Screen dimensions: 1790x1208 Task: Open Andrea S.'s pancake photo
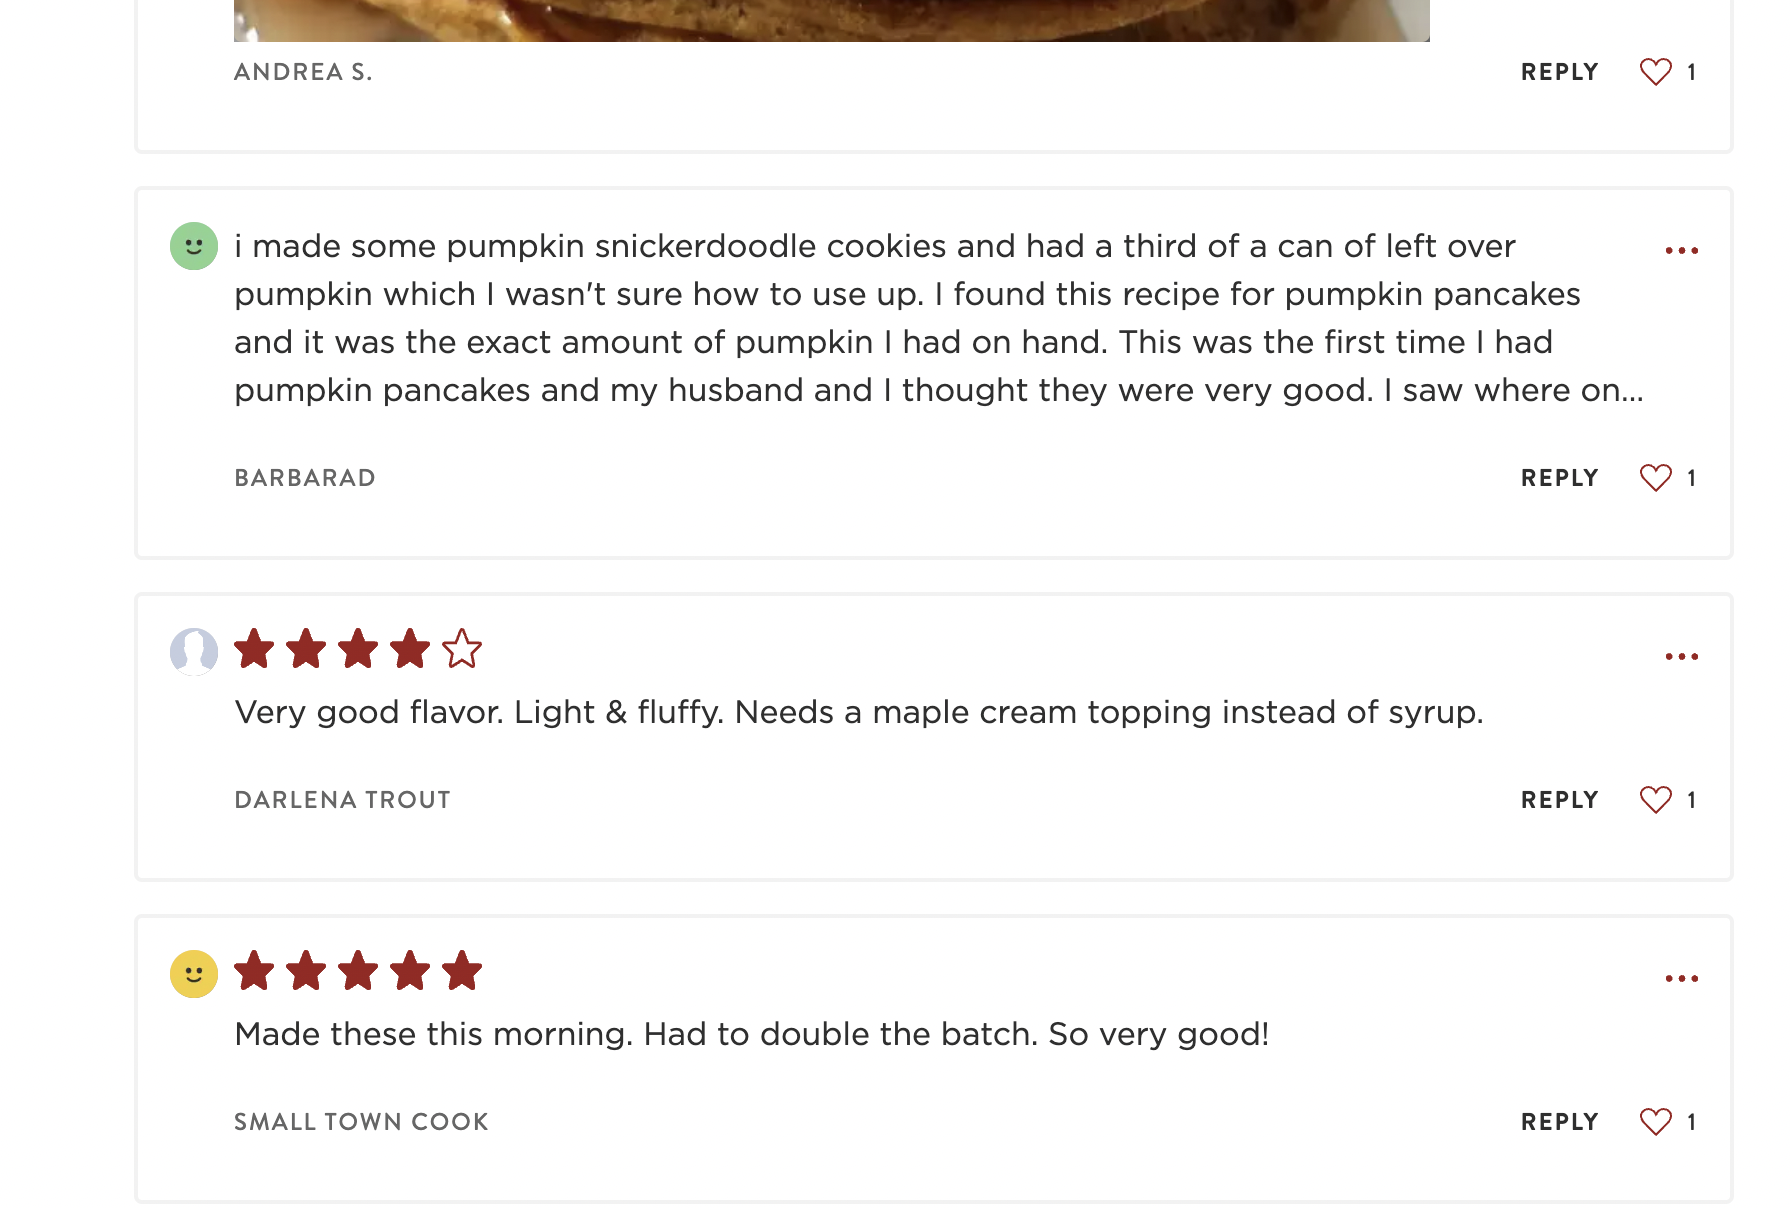(x=832, y=21)
